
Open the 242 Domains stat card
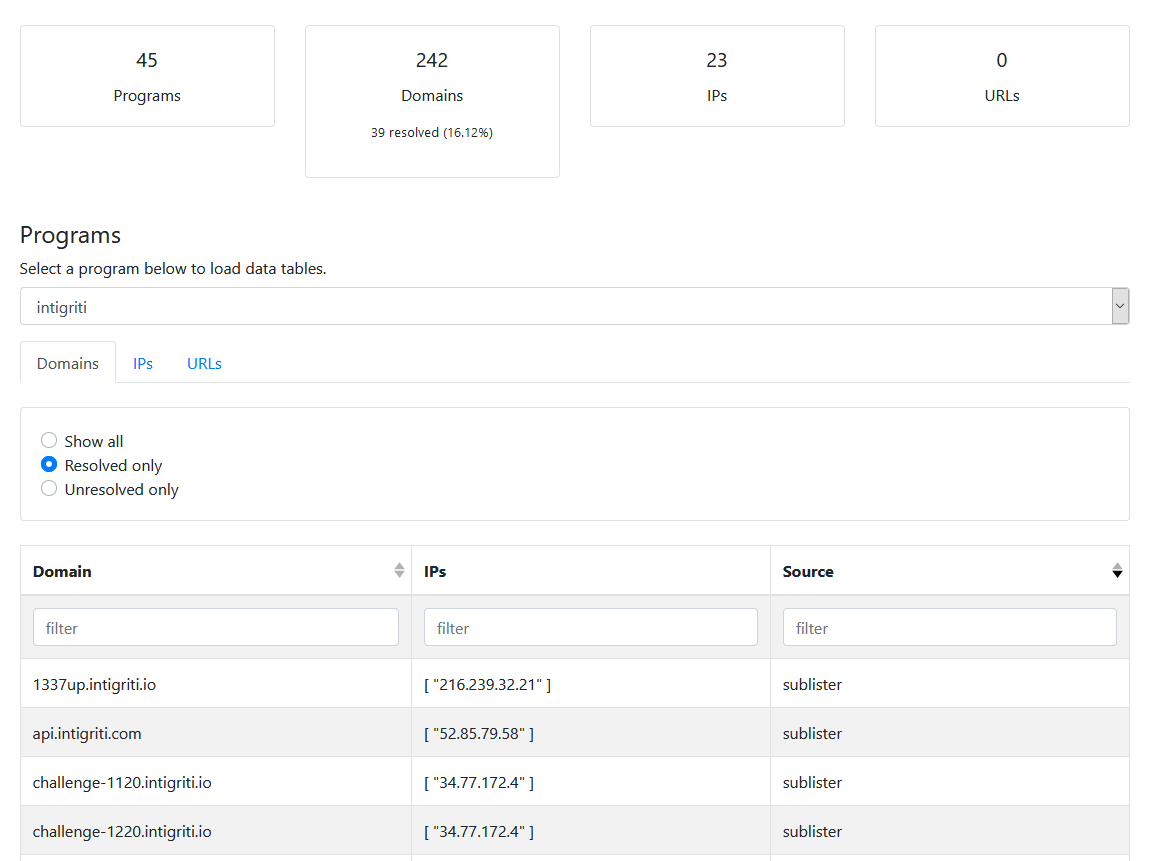[x=432, y=102]
